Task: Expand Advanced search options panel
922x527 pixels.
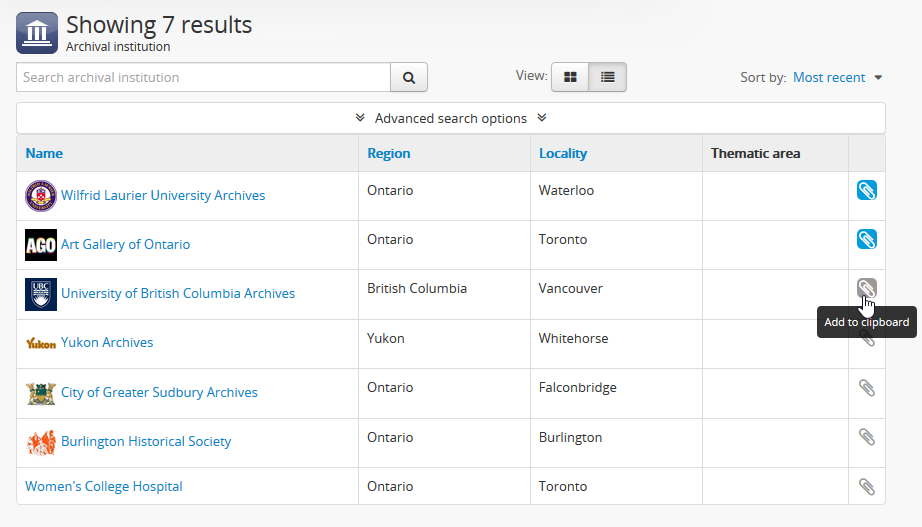Action: coord(450,118)
